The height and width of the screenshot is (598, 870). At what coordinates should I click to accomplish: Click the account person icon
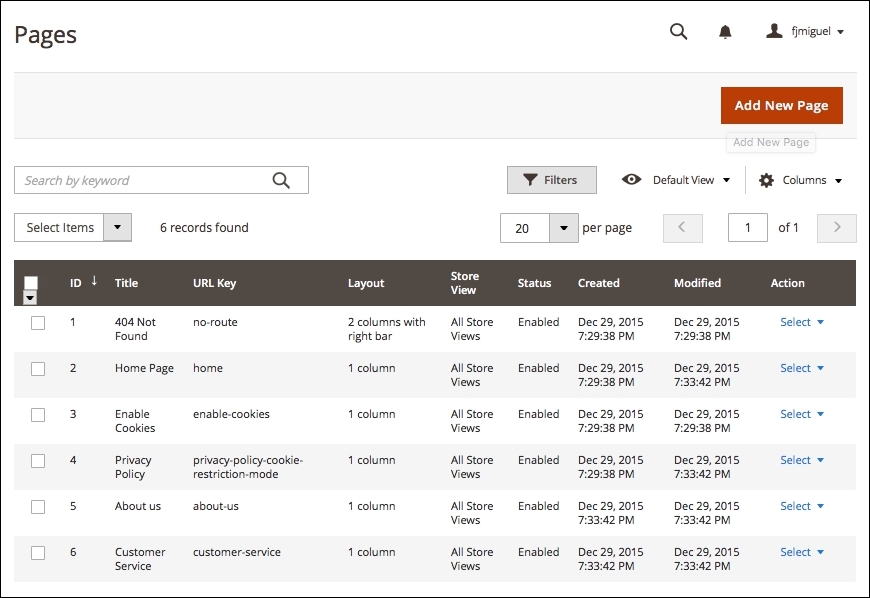click(x=773, y=30)
